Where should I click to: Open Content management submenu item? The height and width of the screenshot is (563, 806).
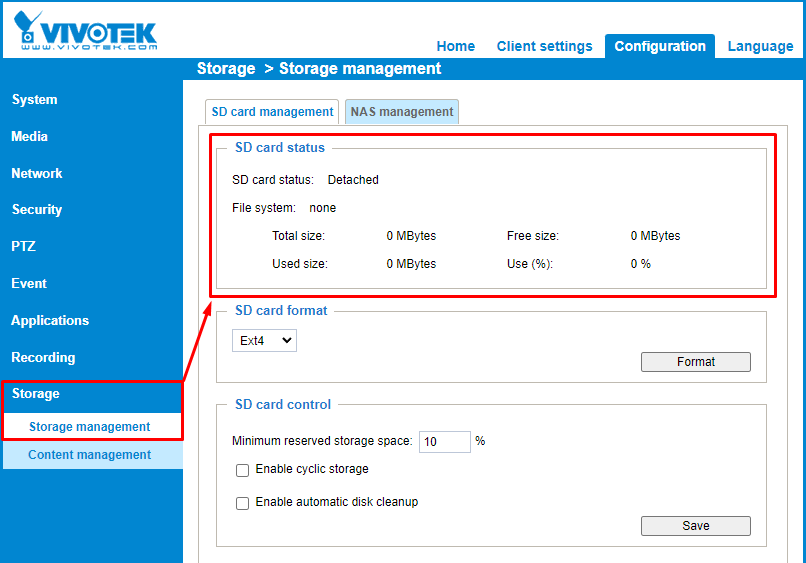(89, 455)
